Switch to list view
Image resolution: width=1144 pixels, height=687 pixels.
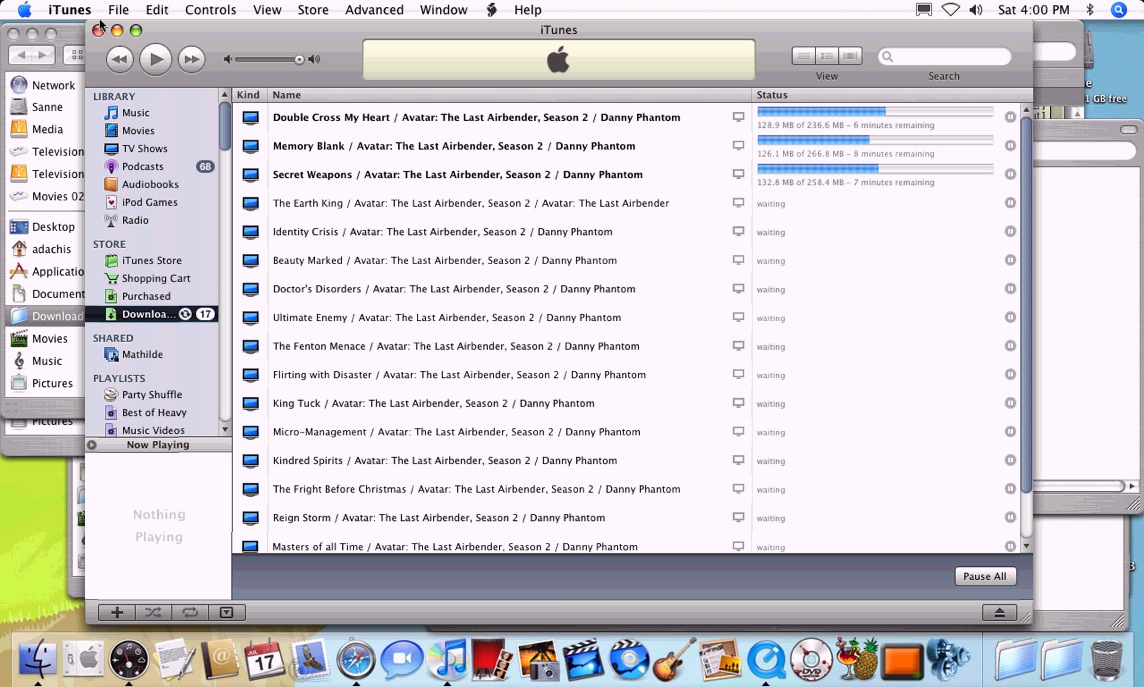click(x=803, y=56)
